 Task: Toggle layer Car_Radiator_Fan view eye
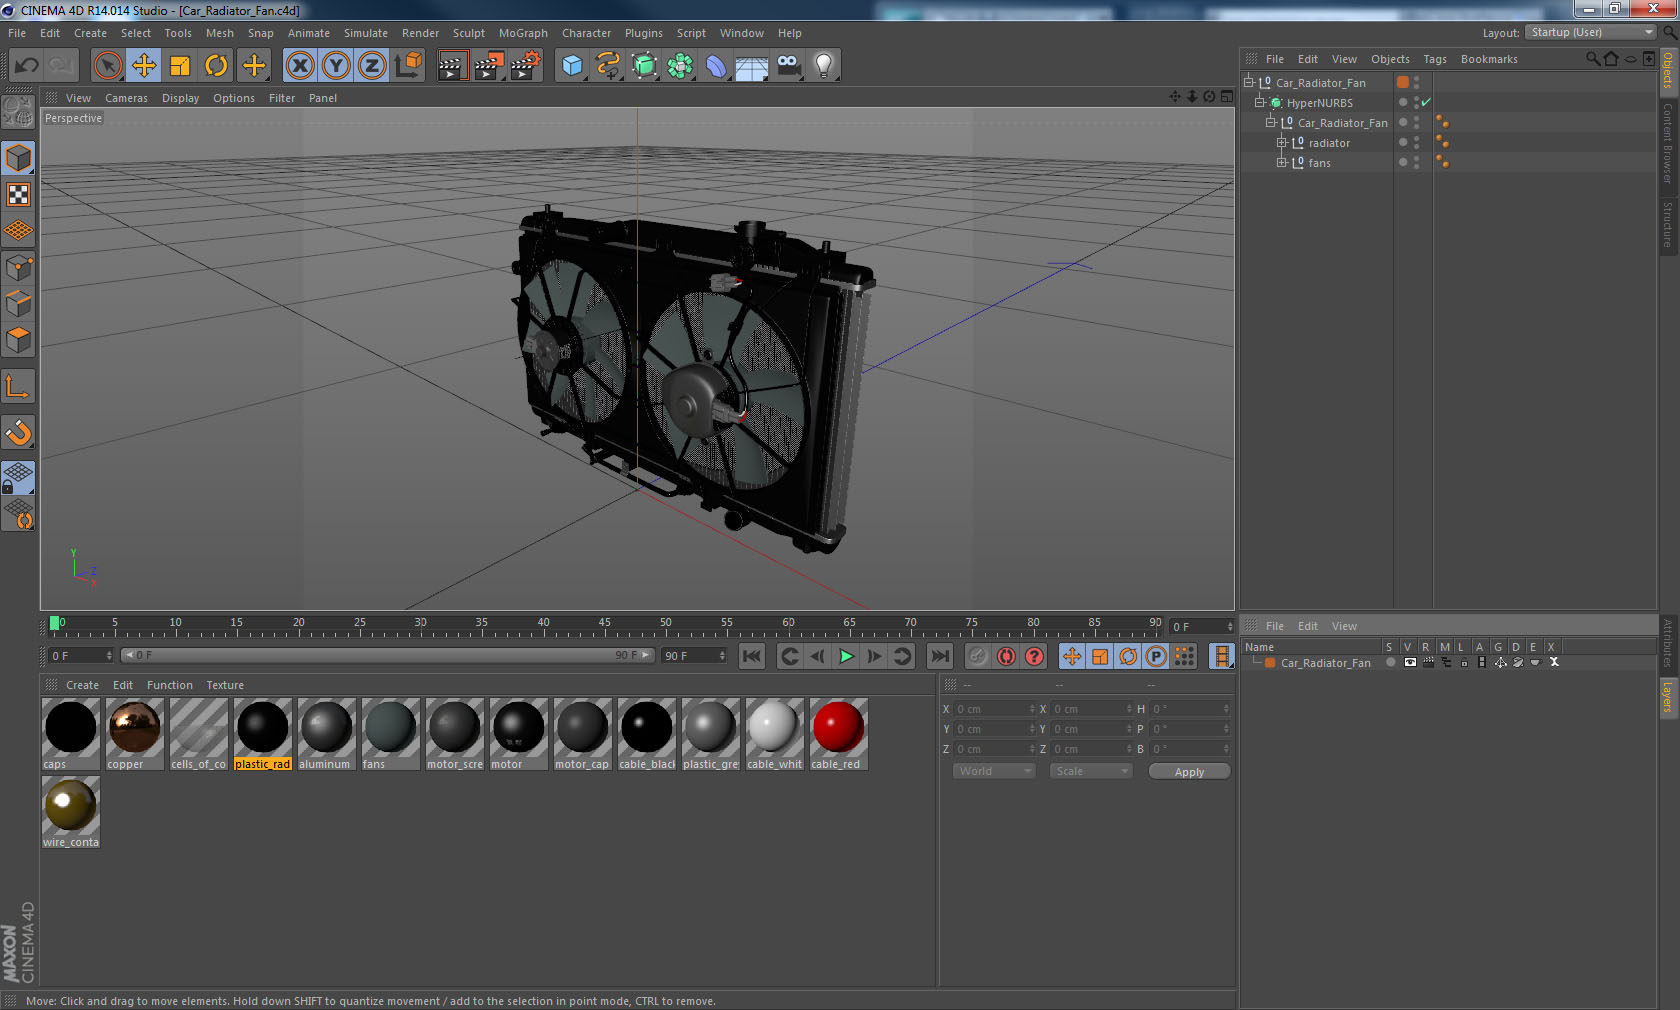[1410, 662]
